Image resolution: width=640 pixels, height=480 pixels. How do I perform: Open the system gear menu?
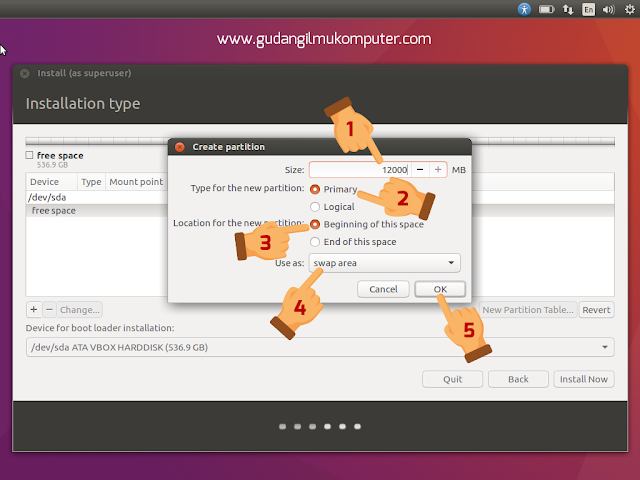click(x=630, y=9)
